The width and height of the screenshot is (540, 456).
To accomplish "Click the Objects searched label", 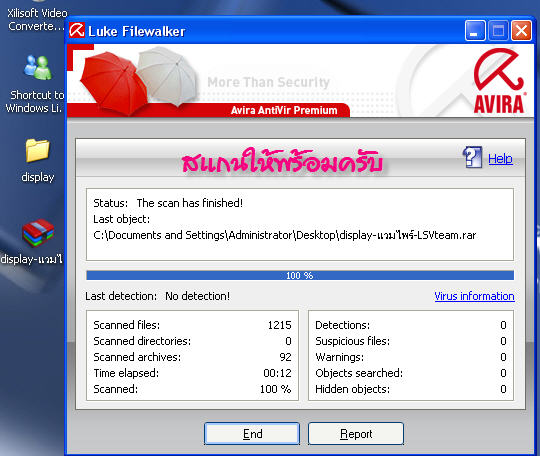I will coord(359,373).
